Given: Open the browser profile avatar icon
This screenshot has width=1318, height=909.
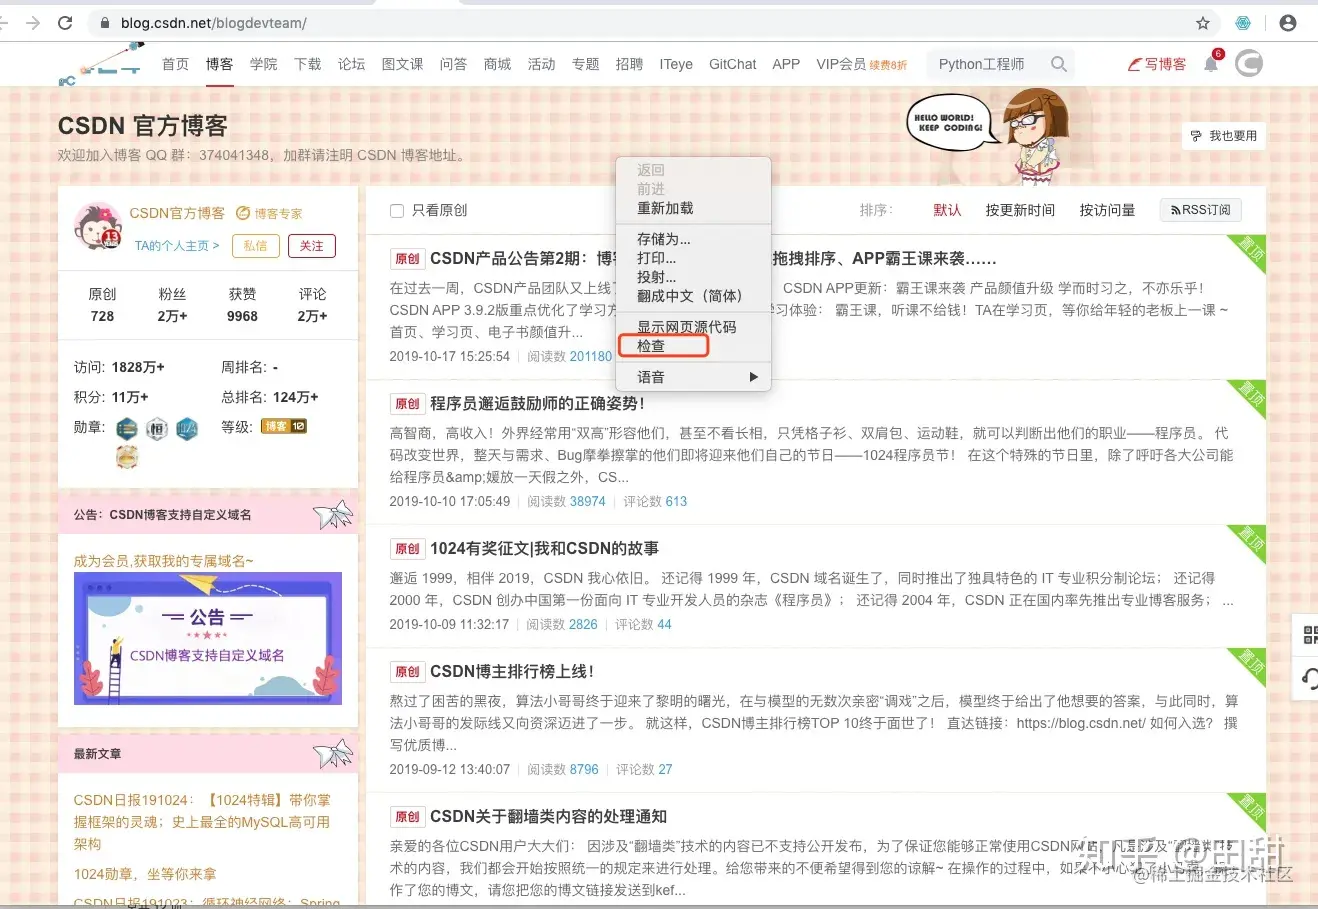Looking at the screenshot, I should (1288, 22).
